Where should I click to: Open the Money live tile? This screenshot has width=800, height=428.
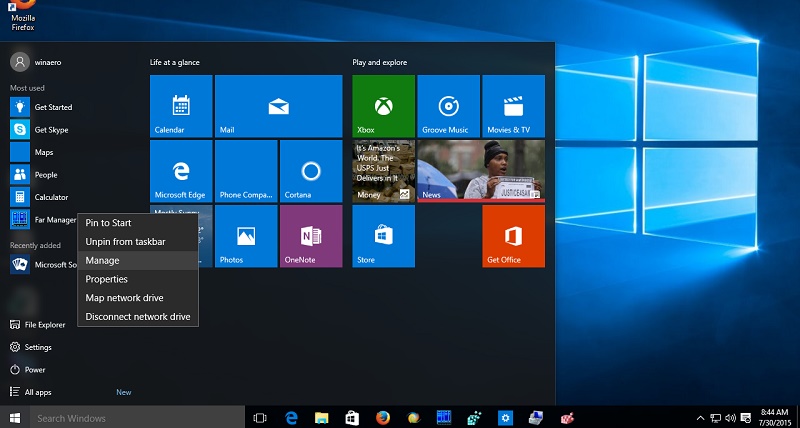point(384,171)
